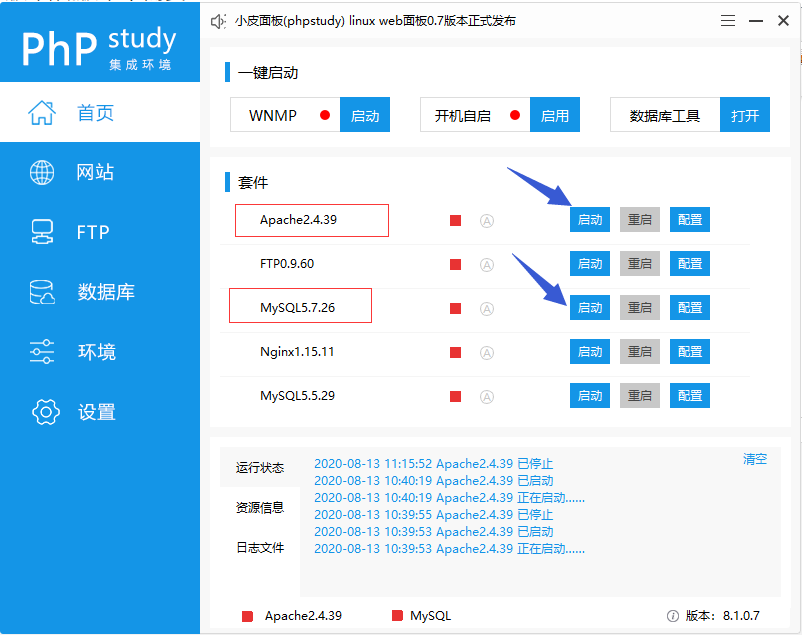
Task: Toggle MySQL5.7.26 auto-start circle icon
Action: [x=487, y=309]
